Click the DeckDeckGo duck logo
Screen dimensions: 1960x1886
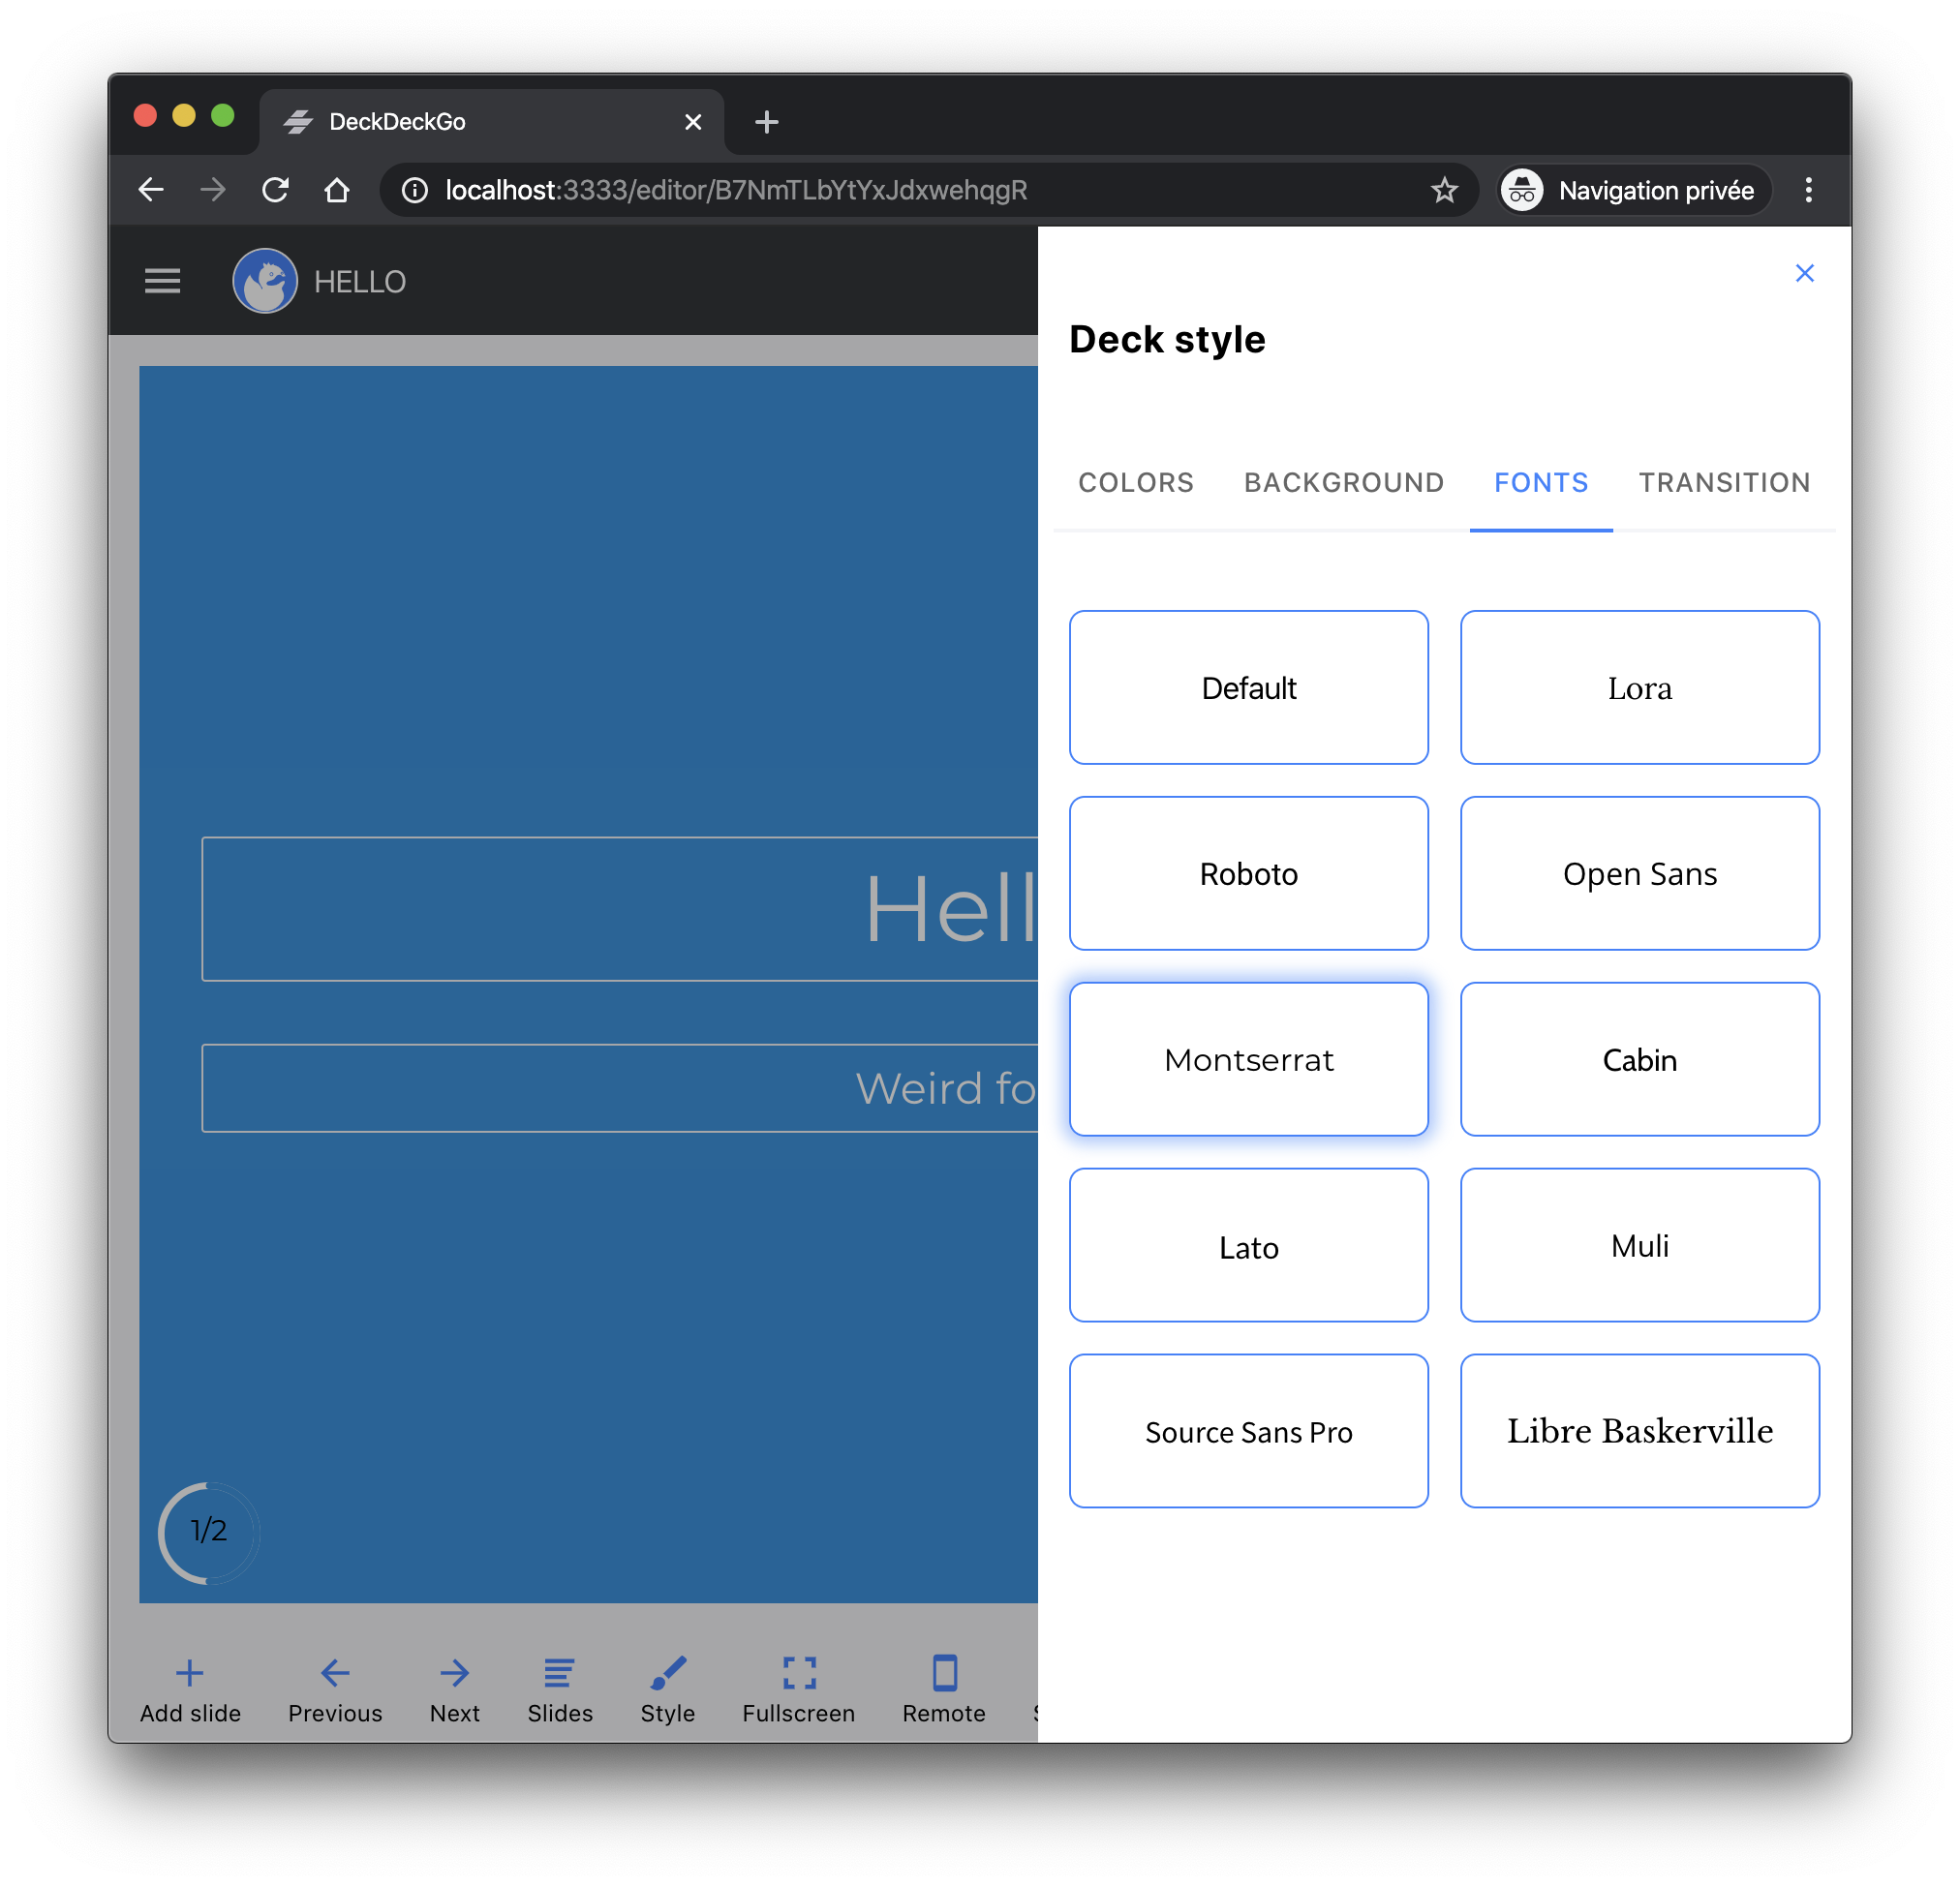pos(264,281)
